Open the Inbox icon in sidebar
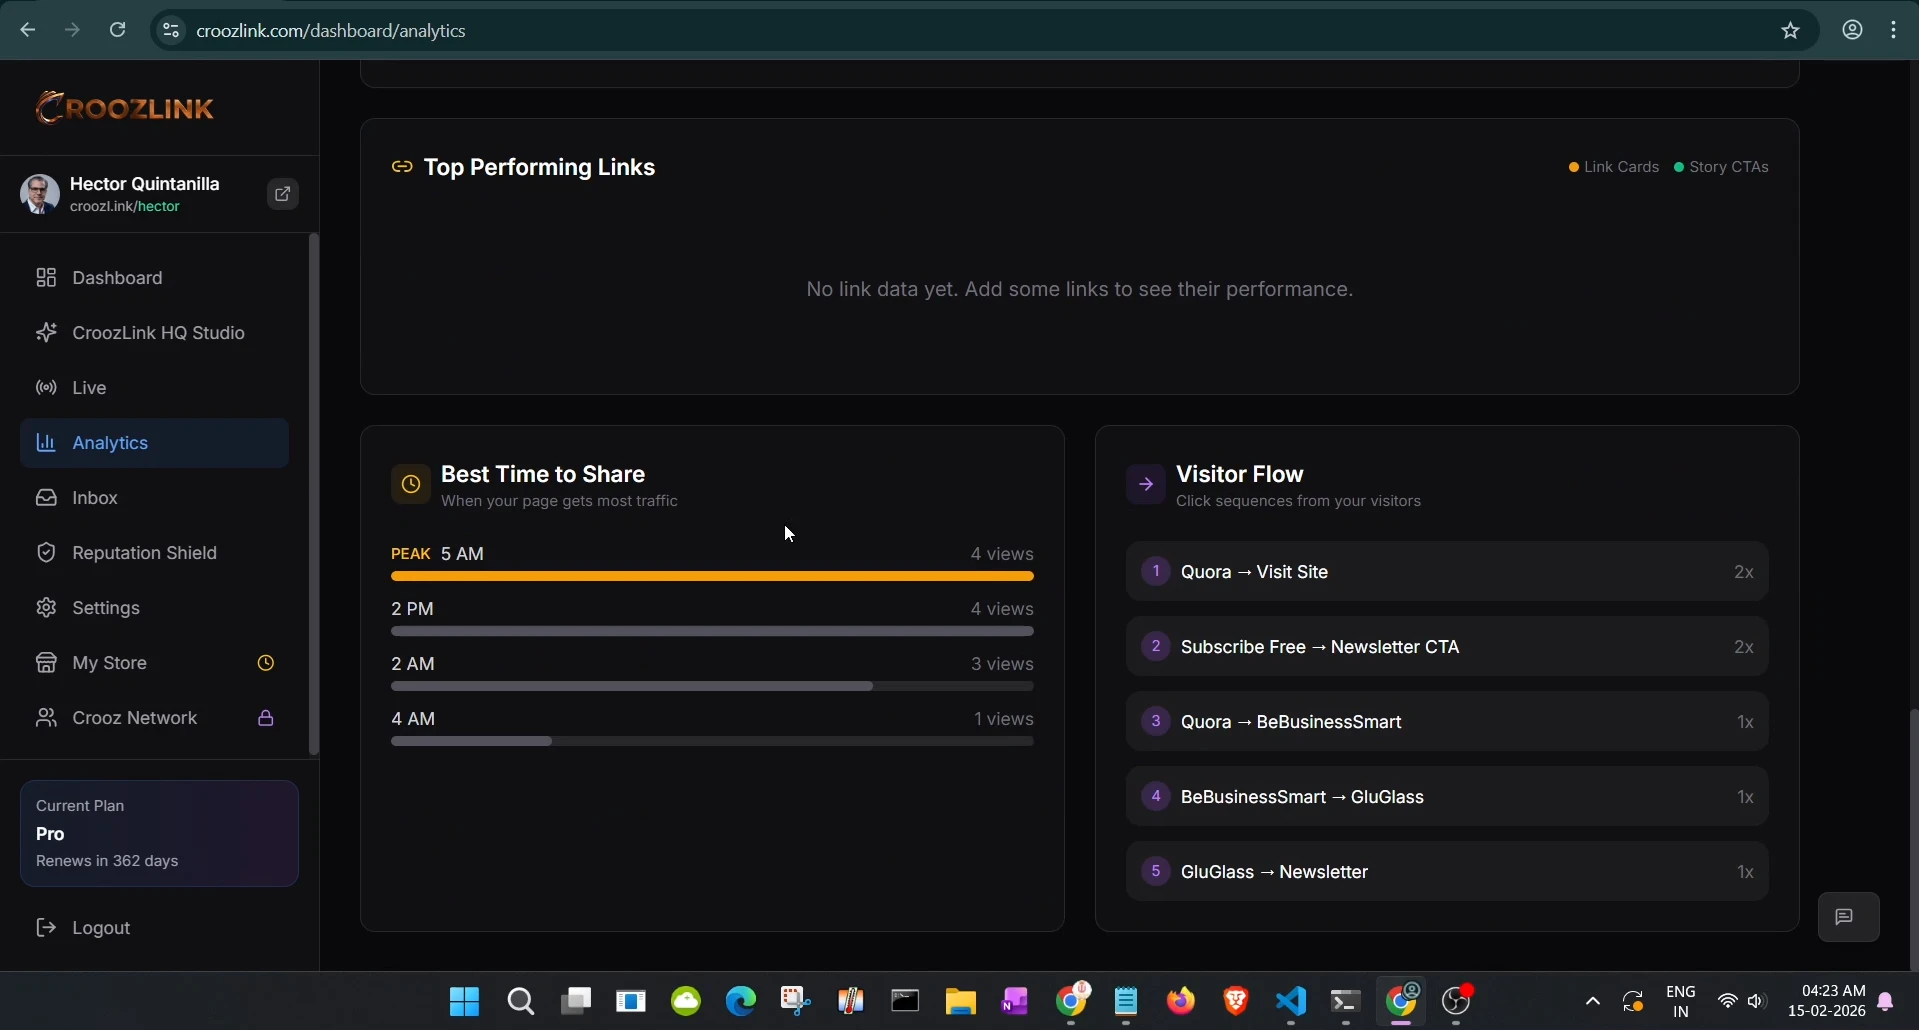 click(46, 497)
